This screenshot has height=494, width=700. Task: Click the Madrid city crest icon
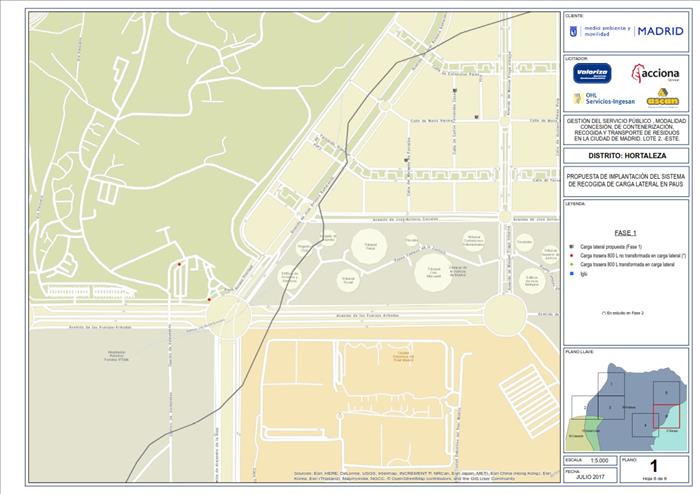pyautogui.click(x=576, y=32)
